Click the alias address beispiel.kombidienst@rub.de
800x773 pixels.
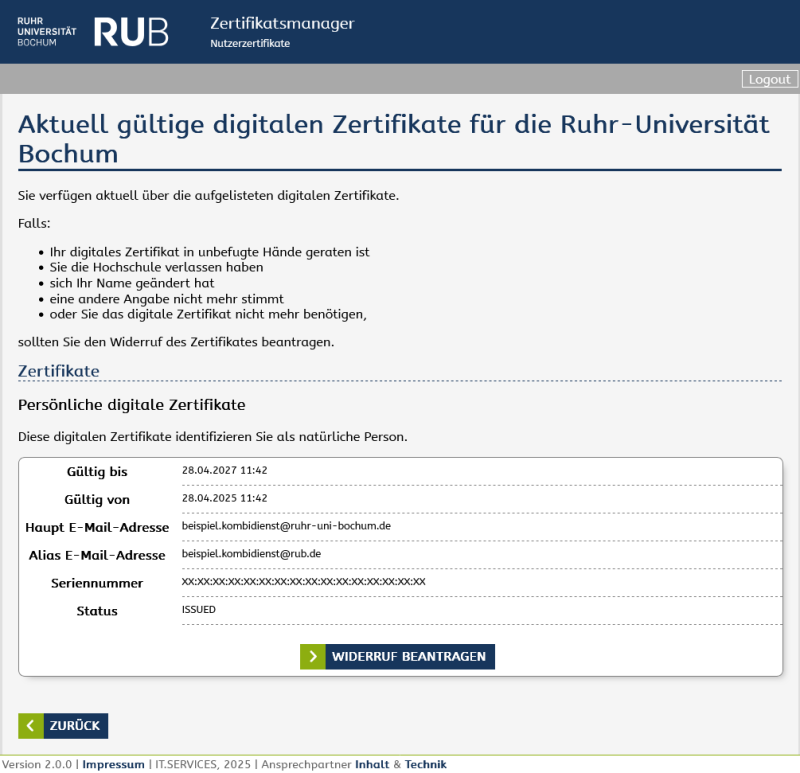(x=265, y=554)
